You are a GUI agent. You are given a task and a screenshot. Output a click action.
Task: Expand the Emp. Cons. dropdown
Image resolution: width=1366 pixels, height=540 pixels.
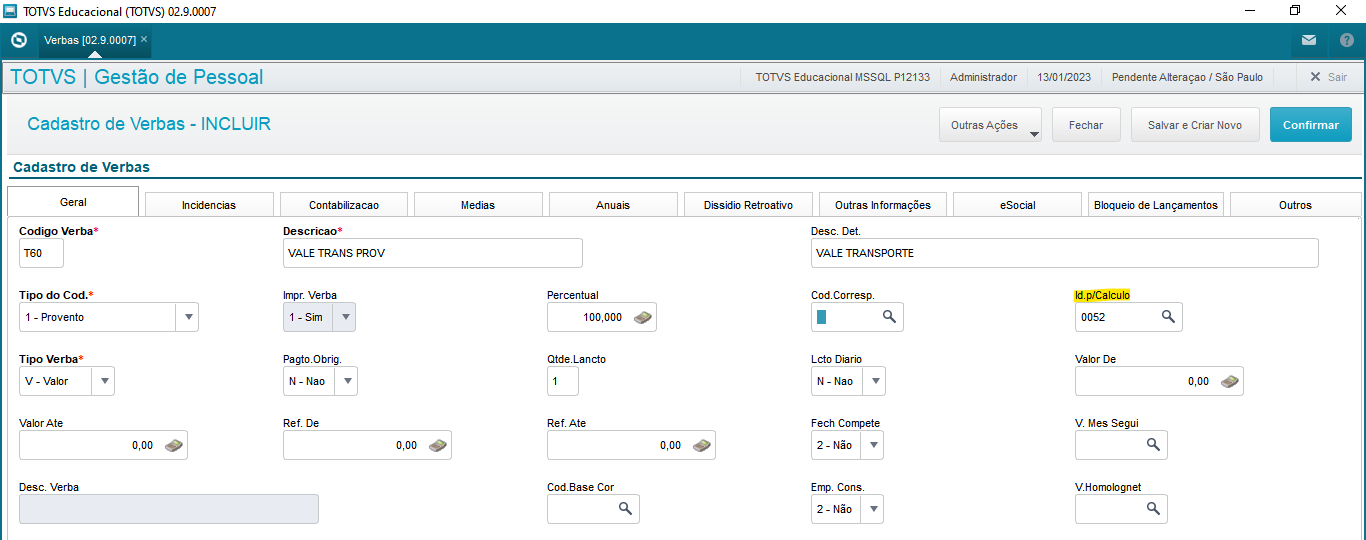pyautogui.click(x=873, y=509)
